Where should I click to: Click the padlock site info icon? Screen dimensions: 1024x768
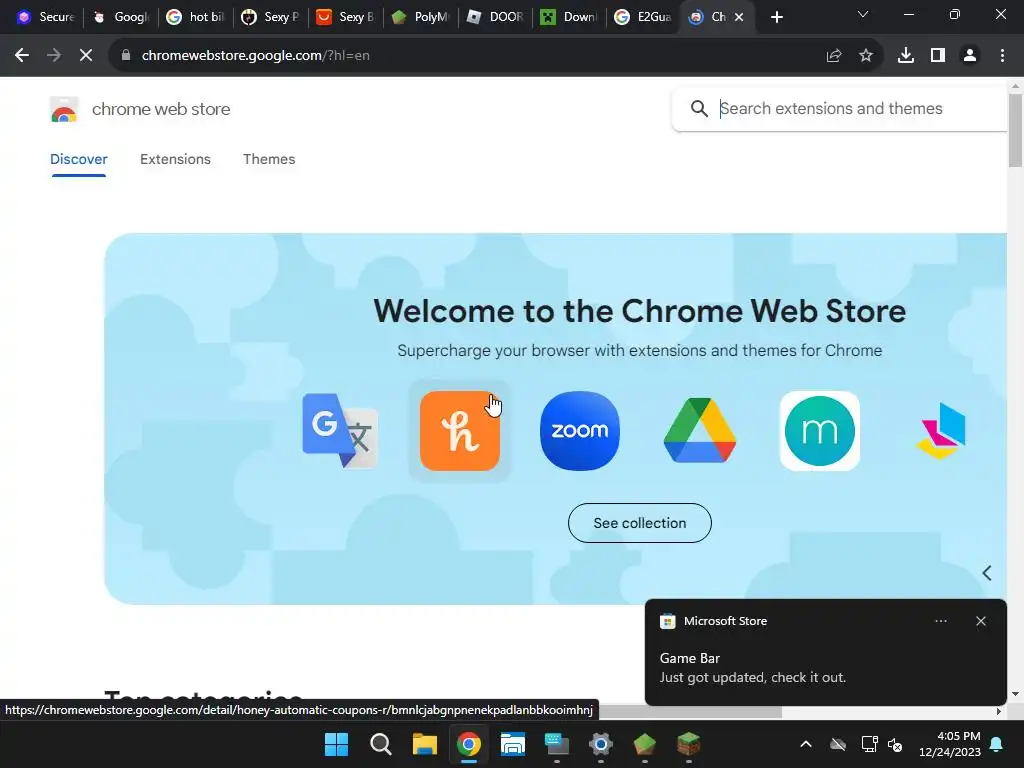pos(126,56)
